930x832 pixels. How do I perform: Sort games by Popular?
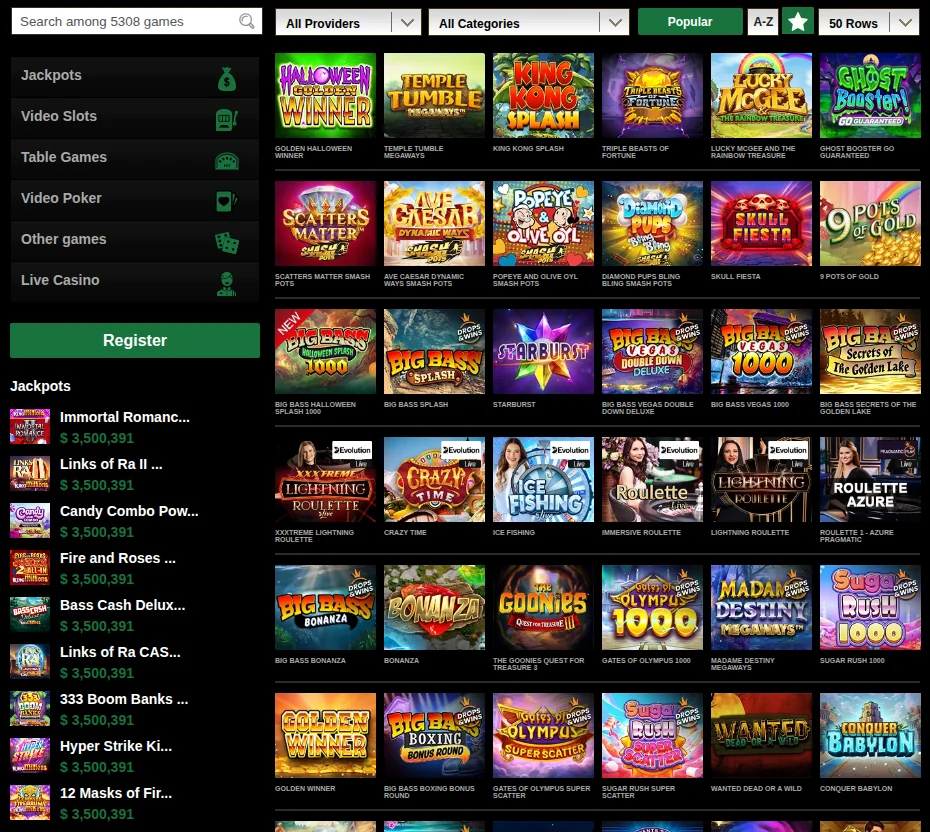tap(690, 22)
